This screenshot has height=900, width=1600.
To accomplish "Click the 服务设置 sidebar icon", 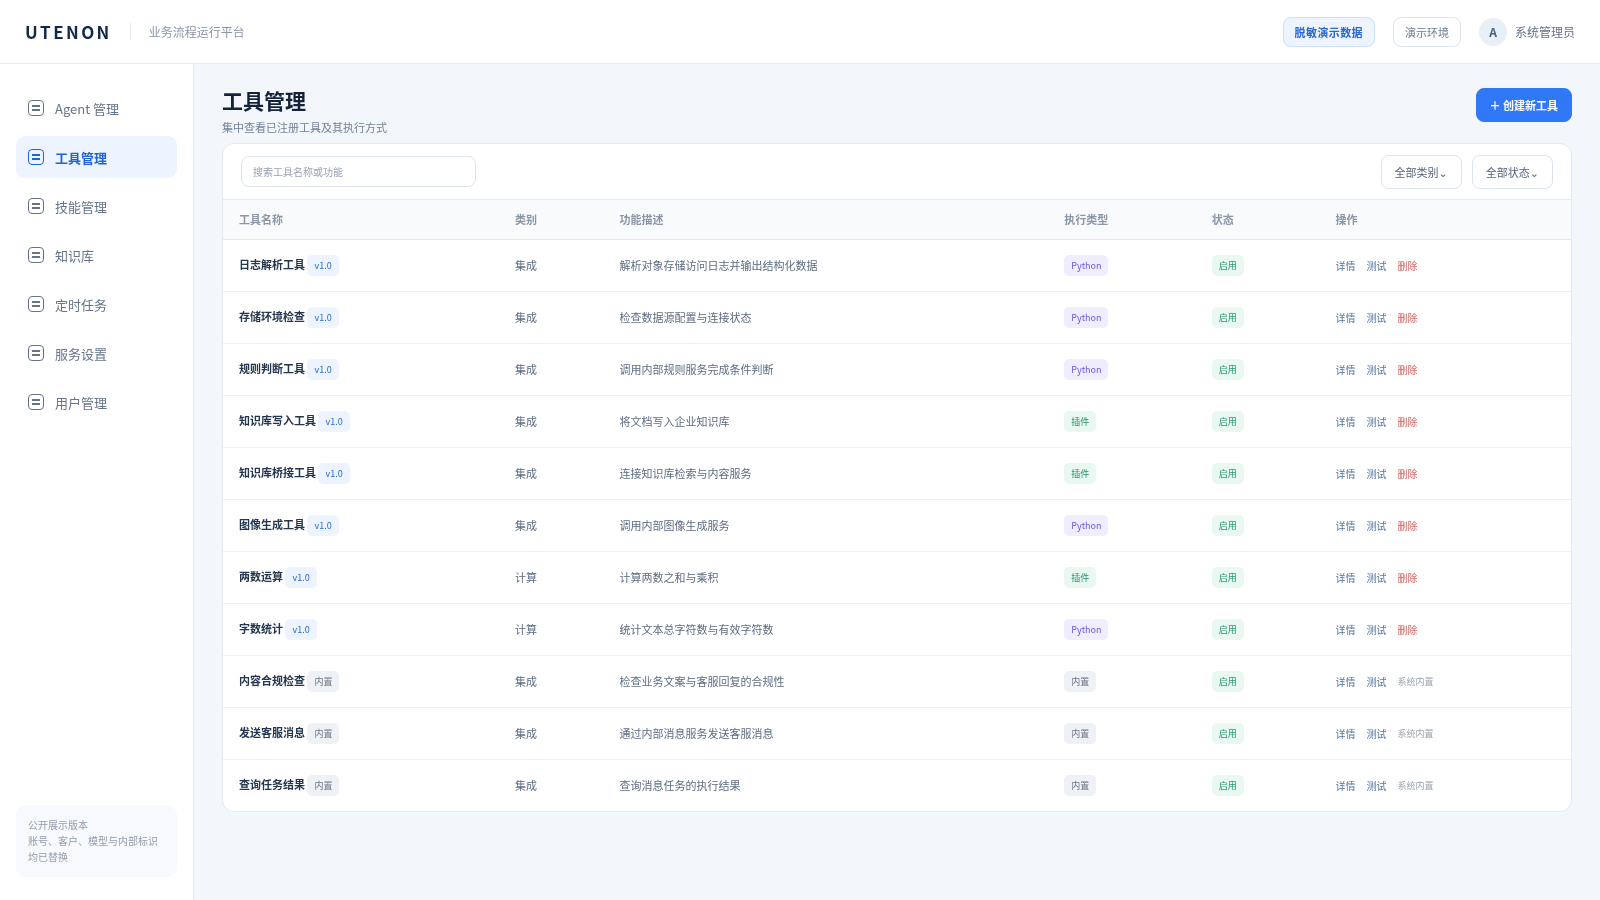I will (x=36, y=353).
